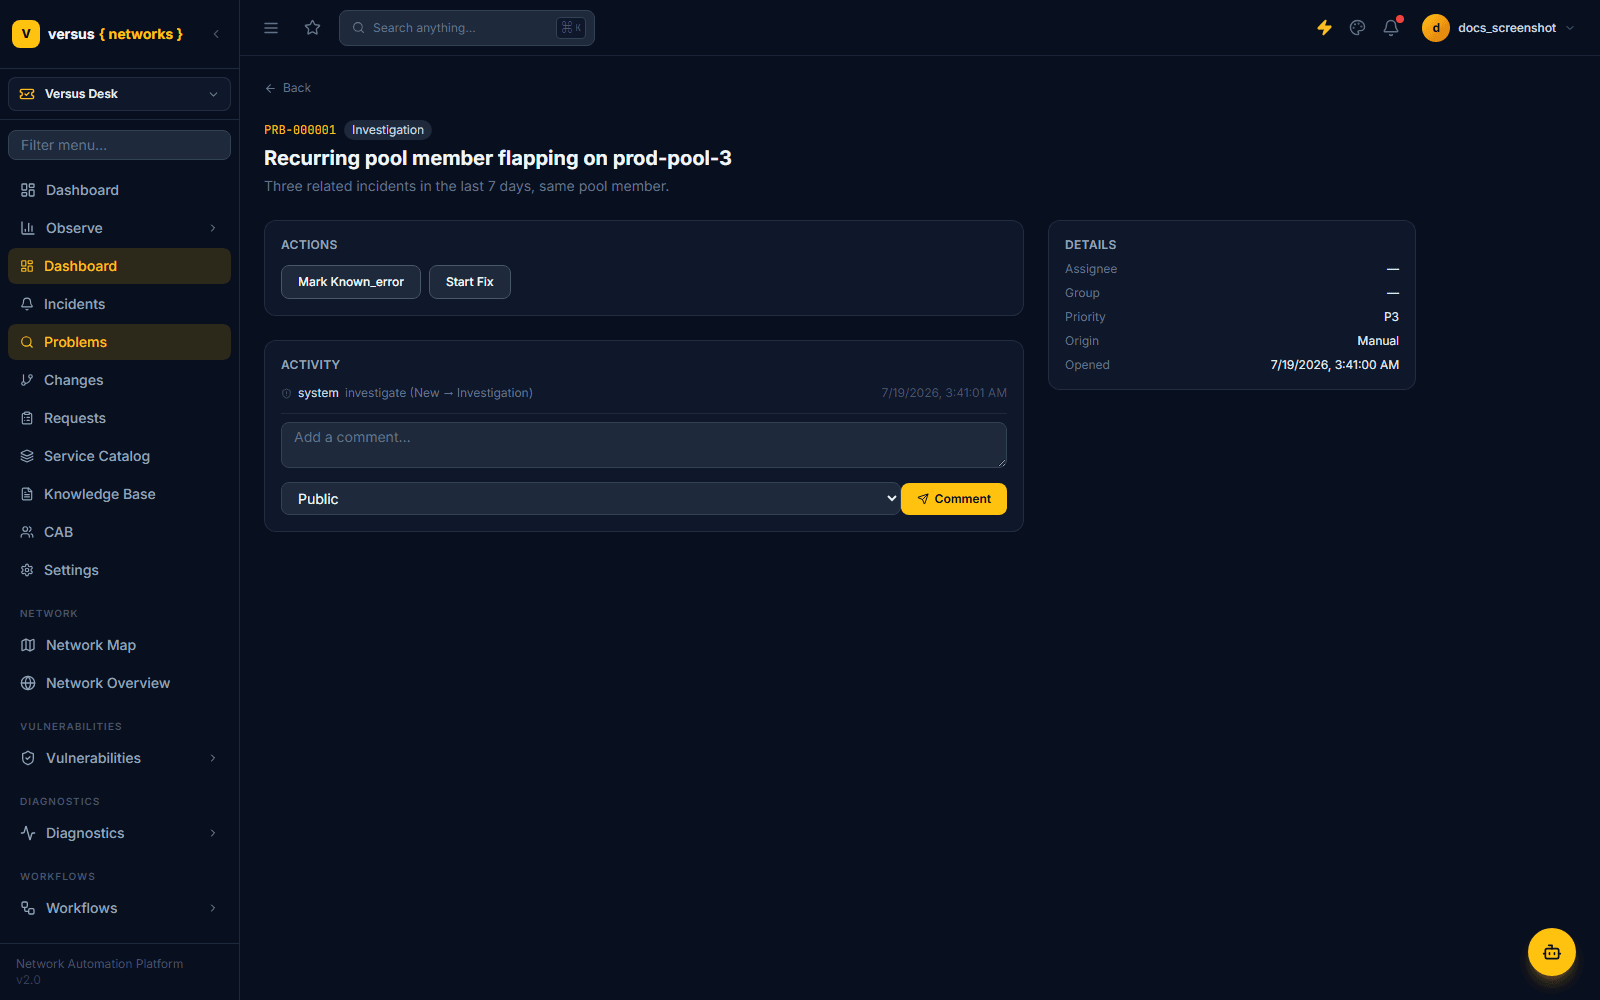Click the system investigate activity entry
Screen dimensions: 1600x1000
point(644,393)
